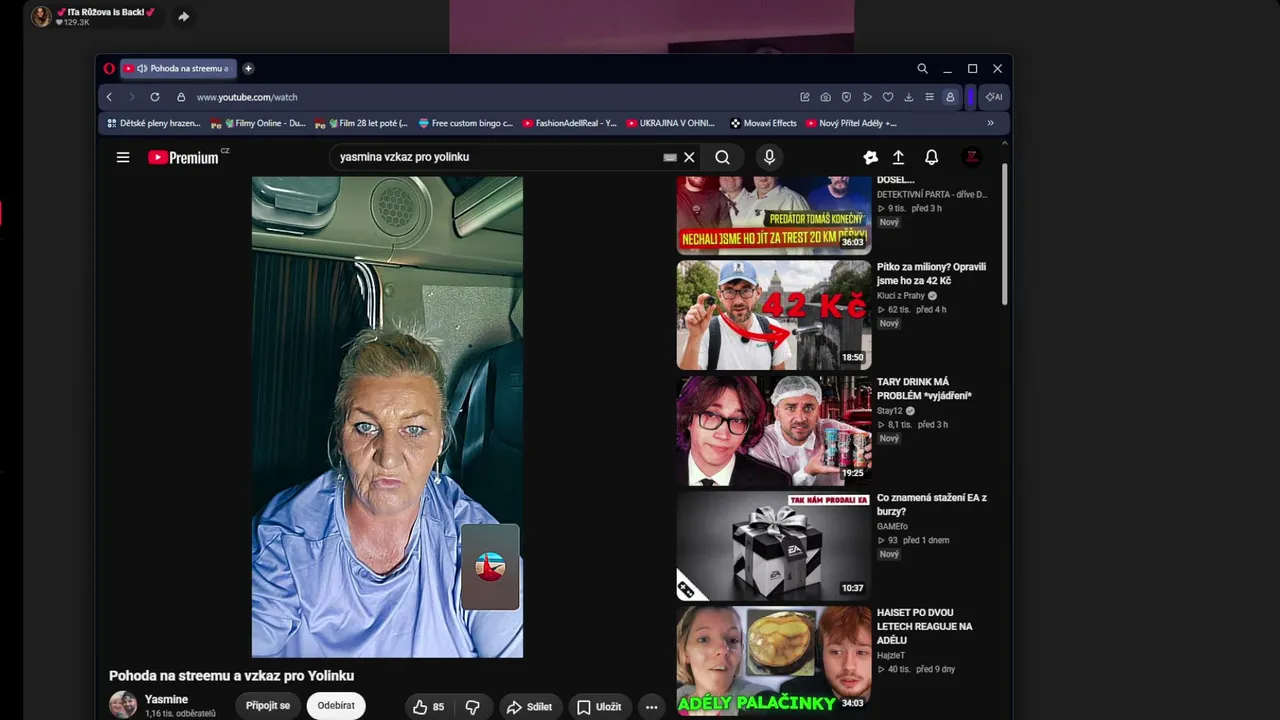The height and width of the screenshot is (720, 1280).
Task: Open the on-screen keyboard in search box
Action: coord(670,157)
